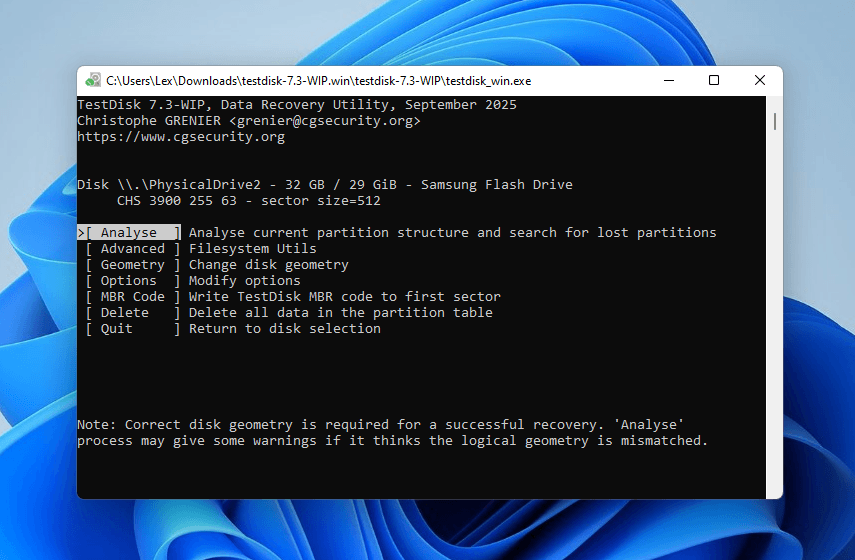Click the 'Note: Correct disk geometry' line
The height and width of the screenshot is (560, 855).
coord(381,425)
